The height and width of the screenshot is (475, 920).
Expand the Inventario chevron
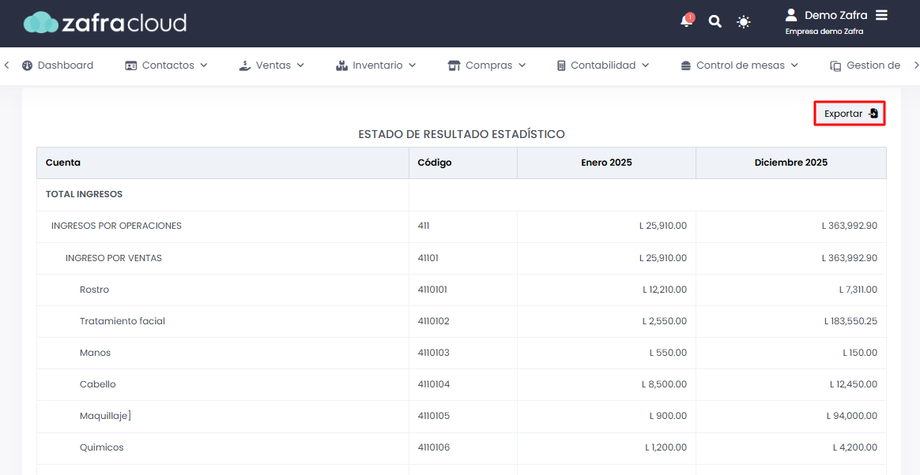[x=412, y=65]
